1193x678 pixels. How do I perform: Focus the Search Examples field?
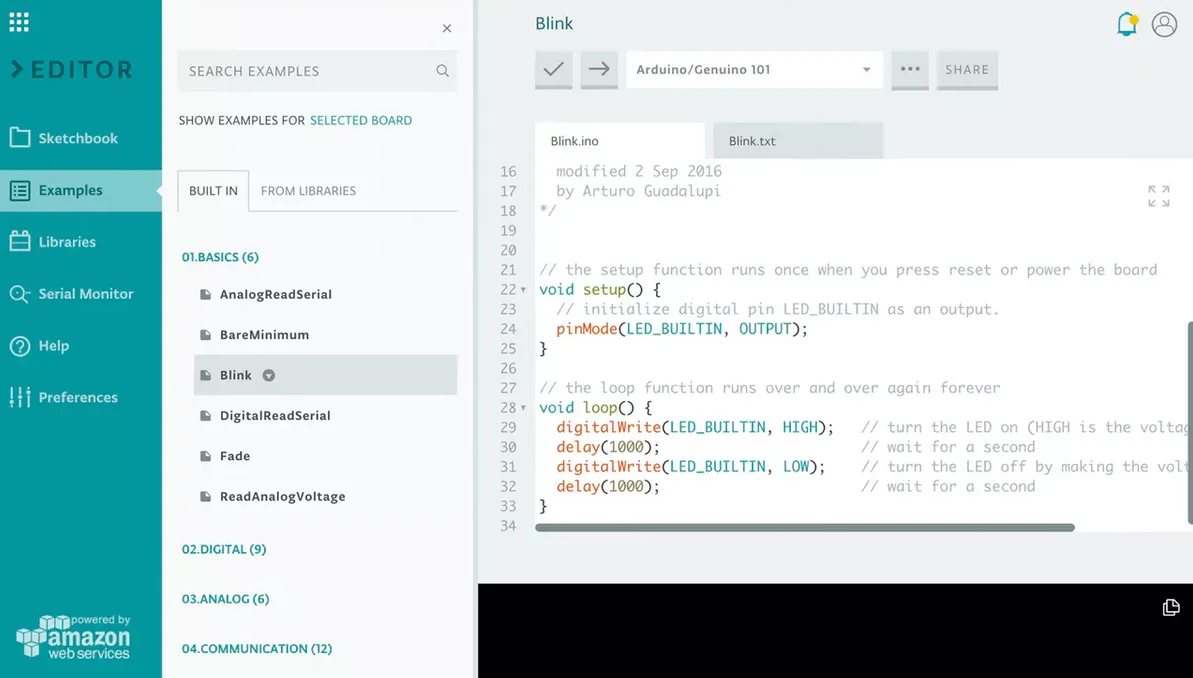pyautogui.click(x=317, y=71)
